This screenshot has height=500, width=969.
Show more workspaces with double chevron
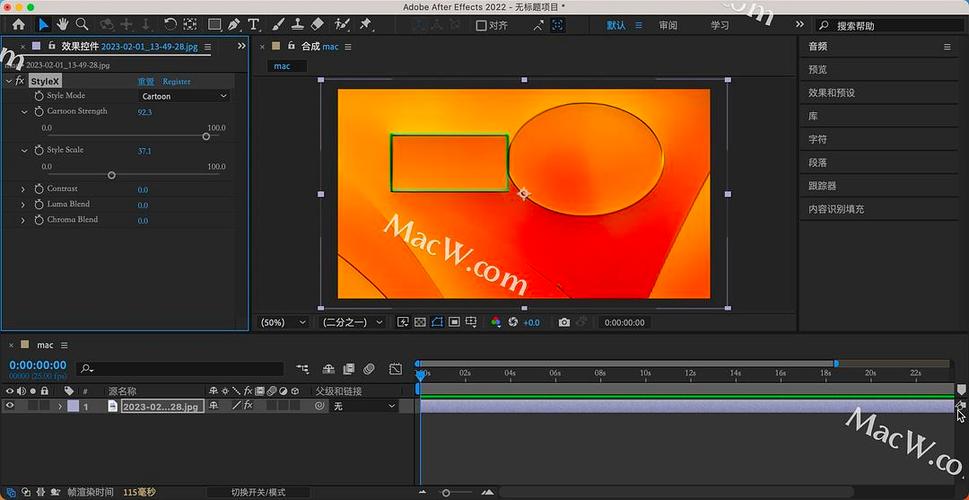point(800,24)
